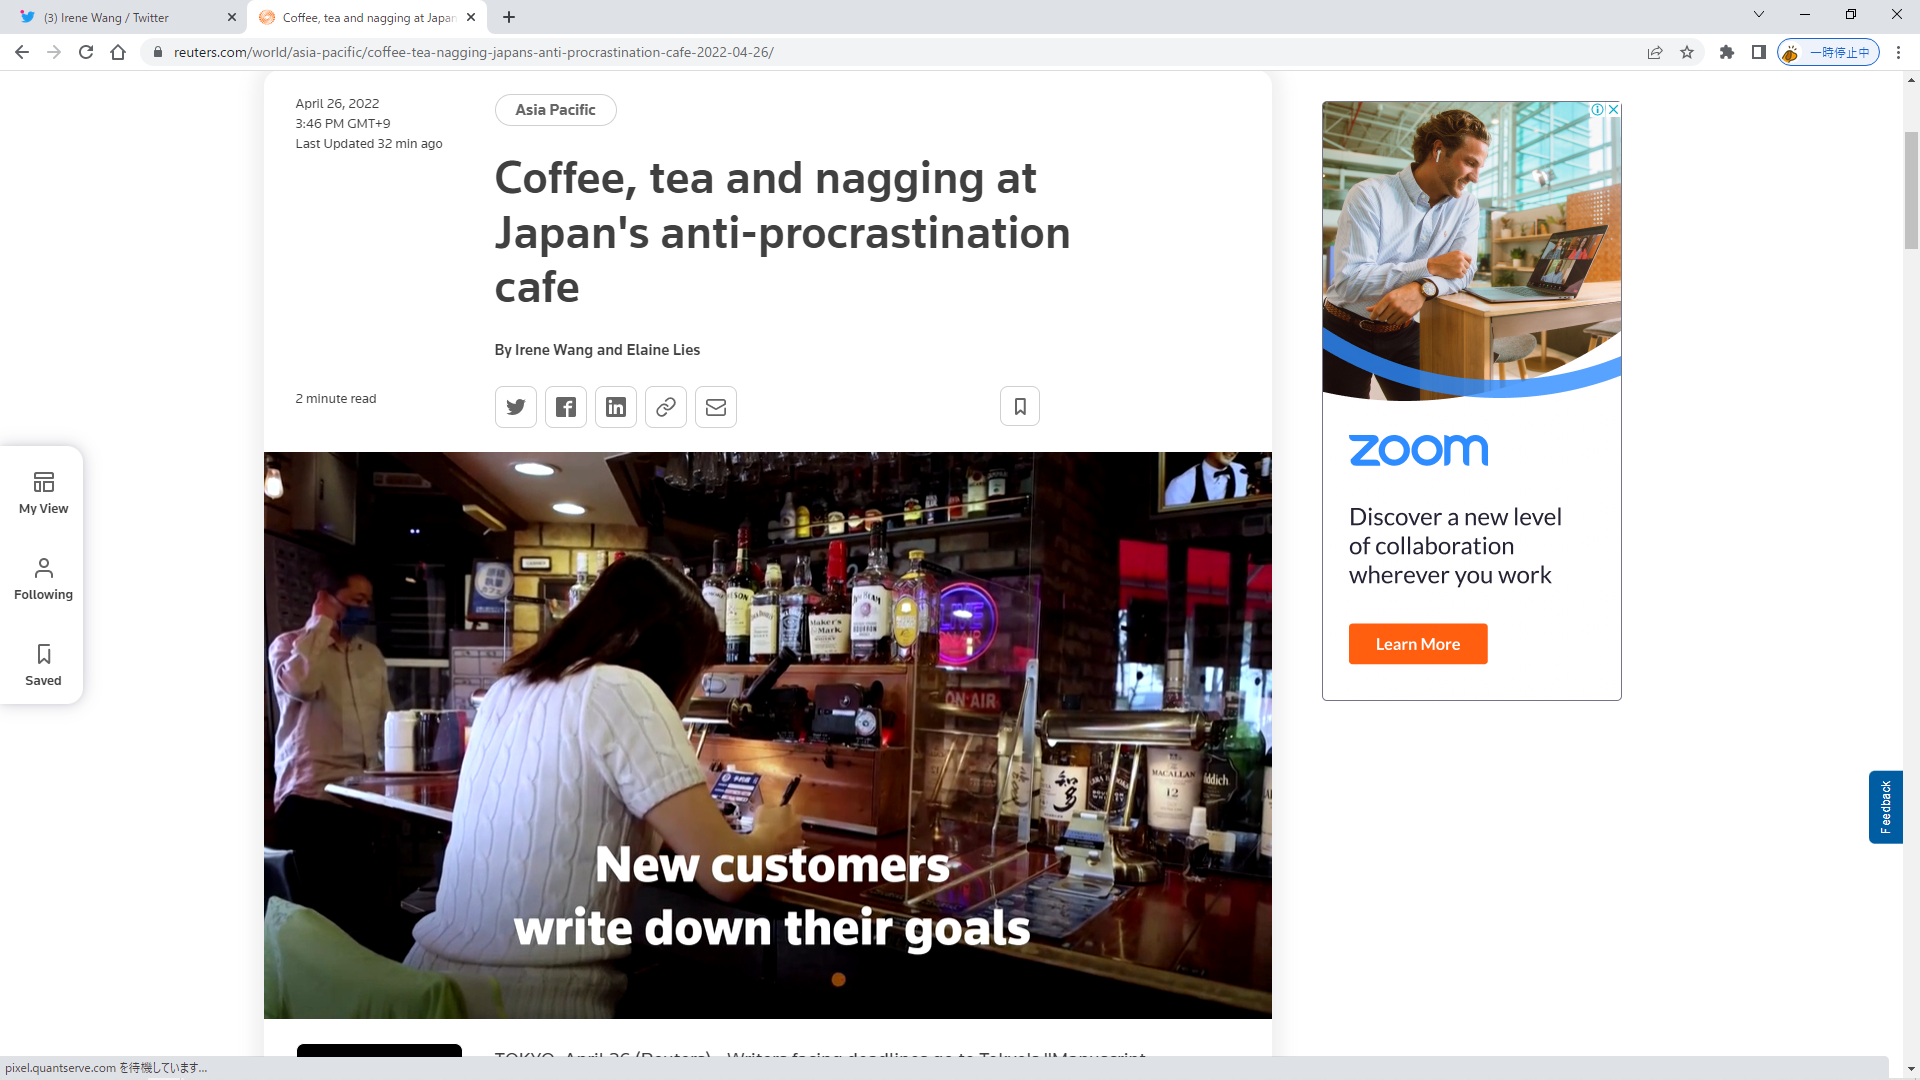
Task: Open a new browser tab
Action: point(509,17)
